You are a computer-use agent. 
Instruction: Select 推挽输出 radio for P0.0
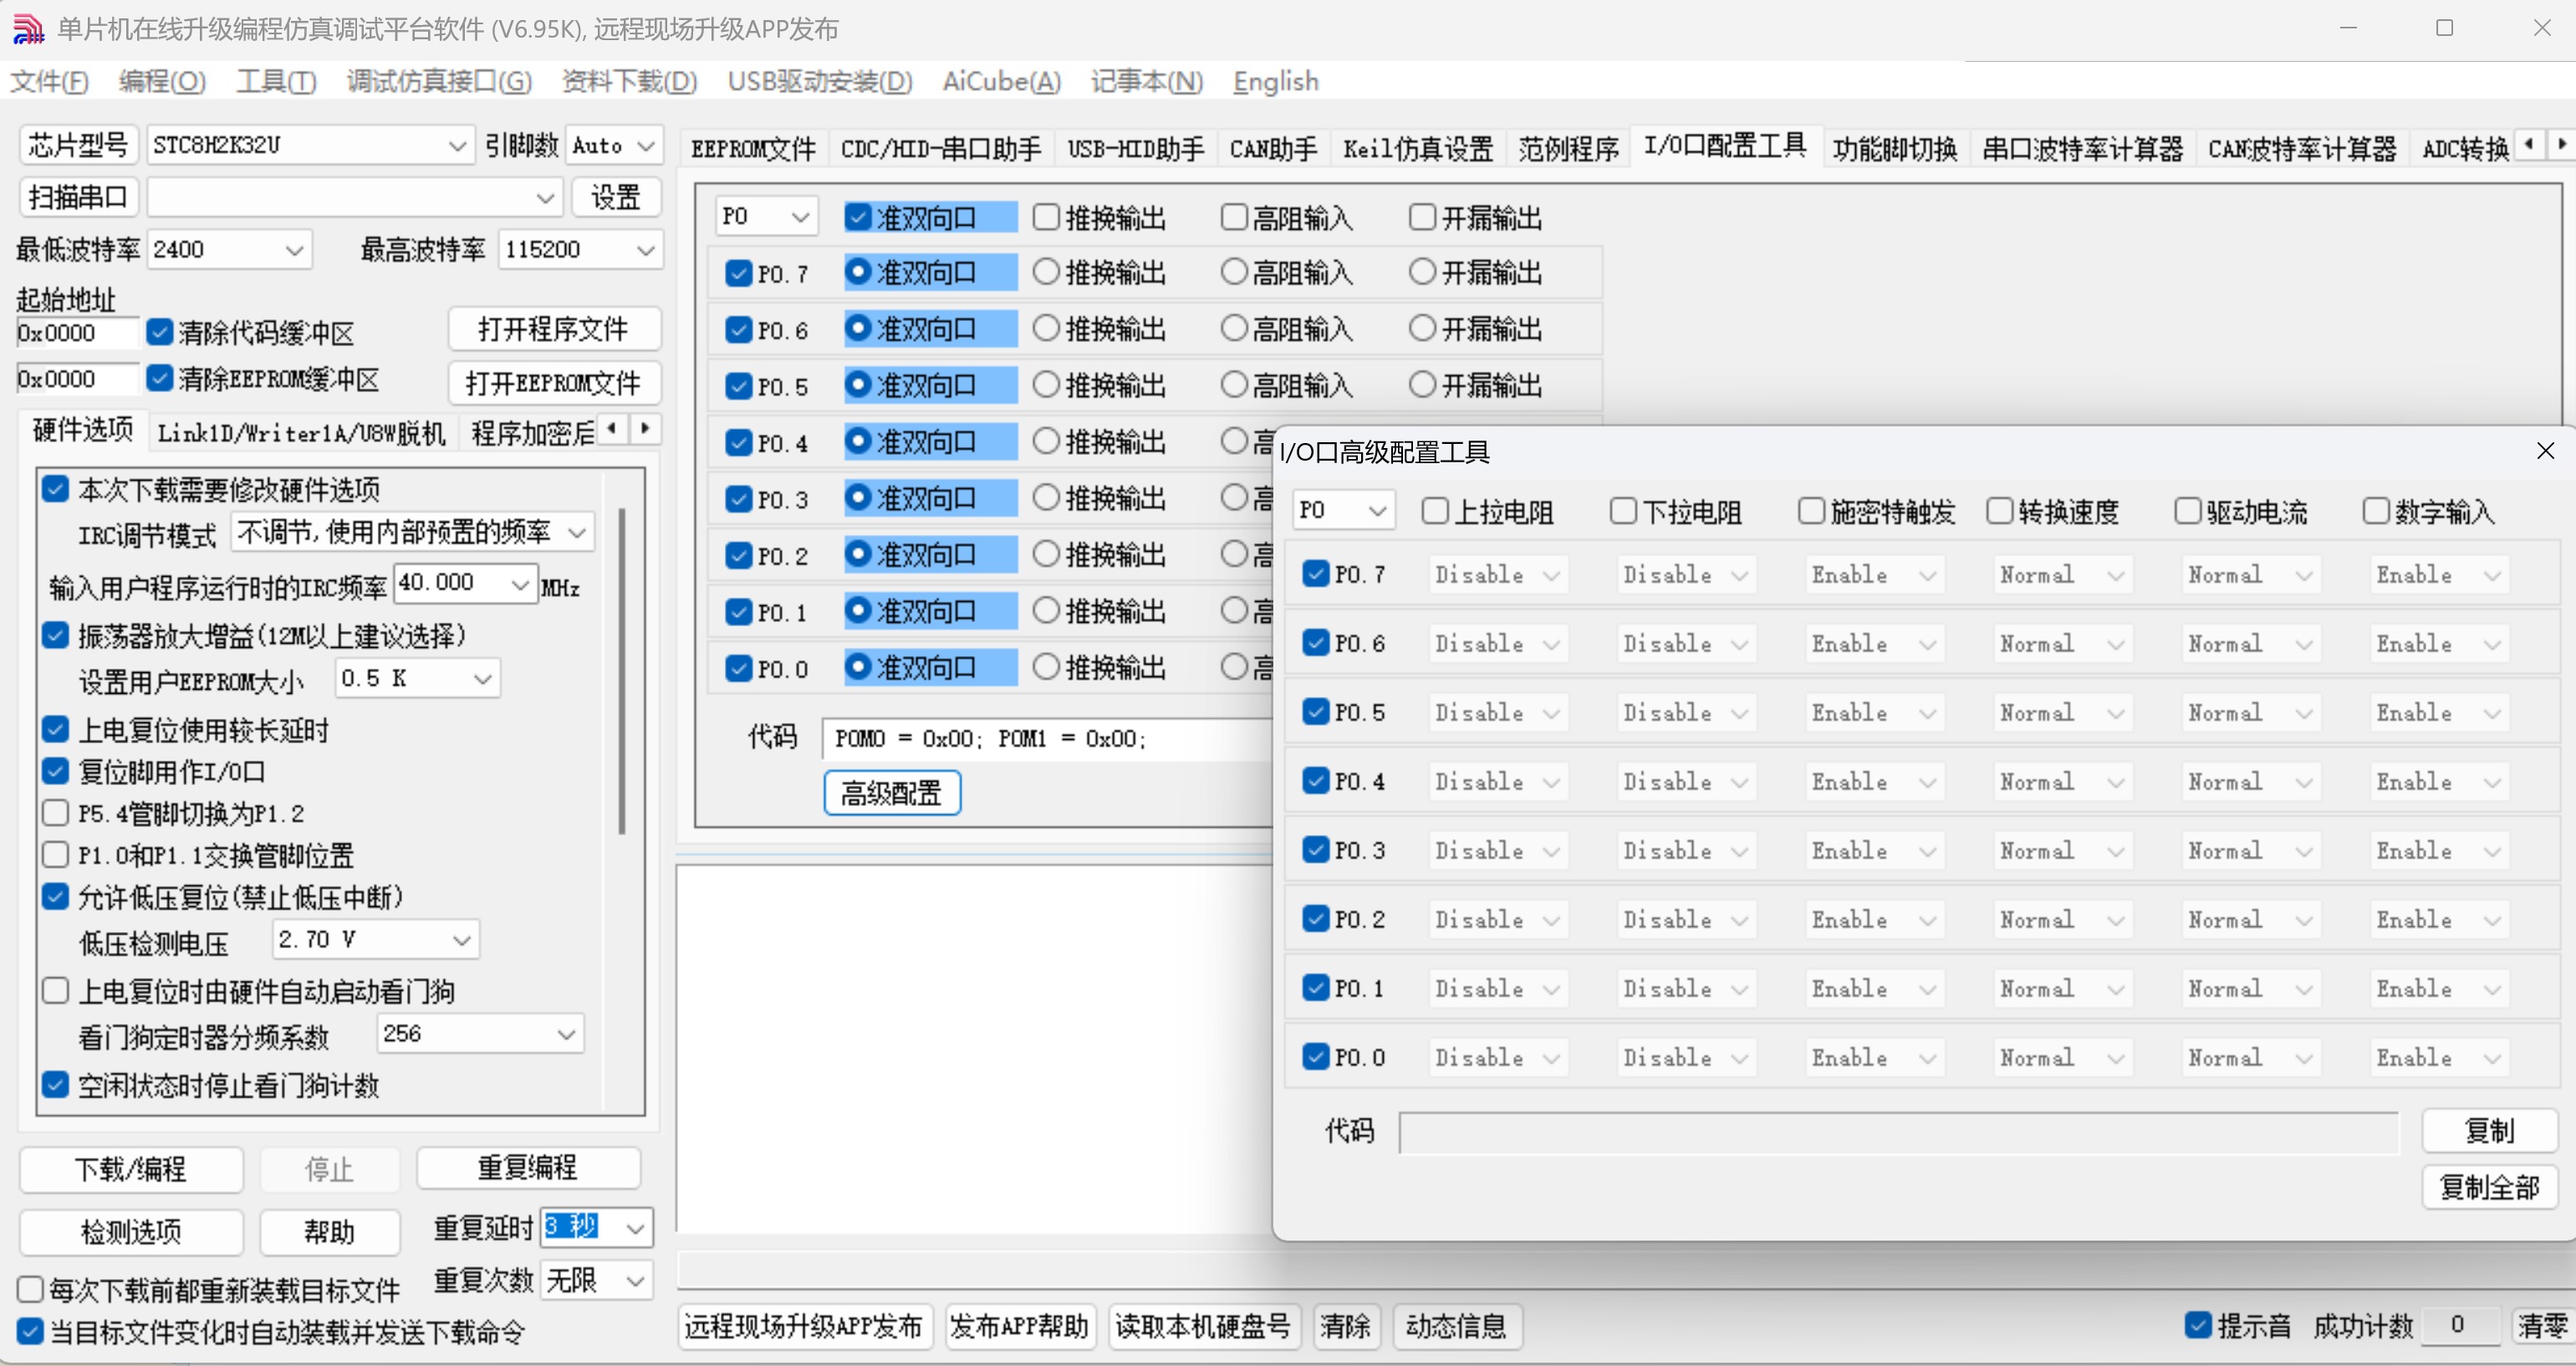1045,666
